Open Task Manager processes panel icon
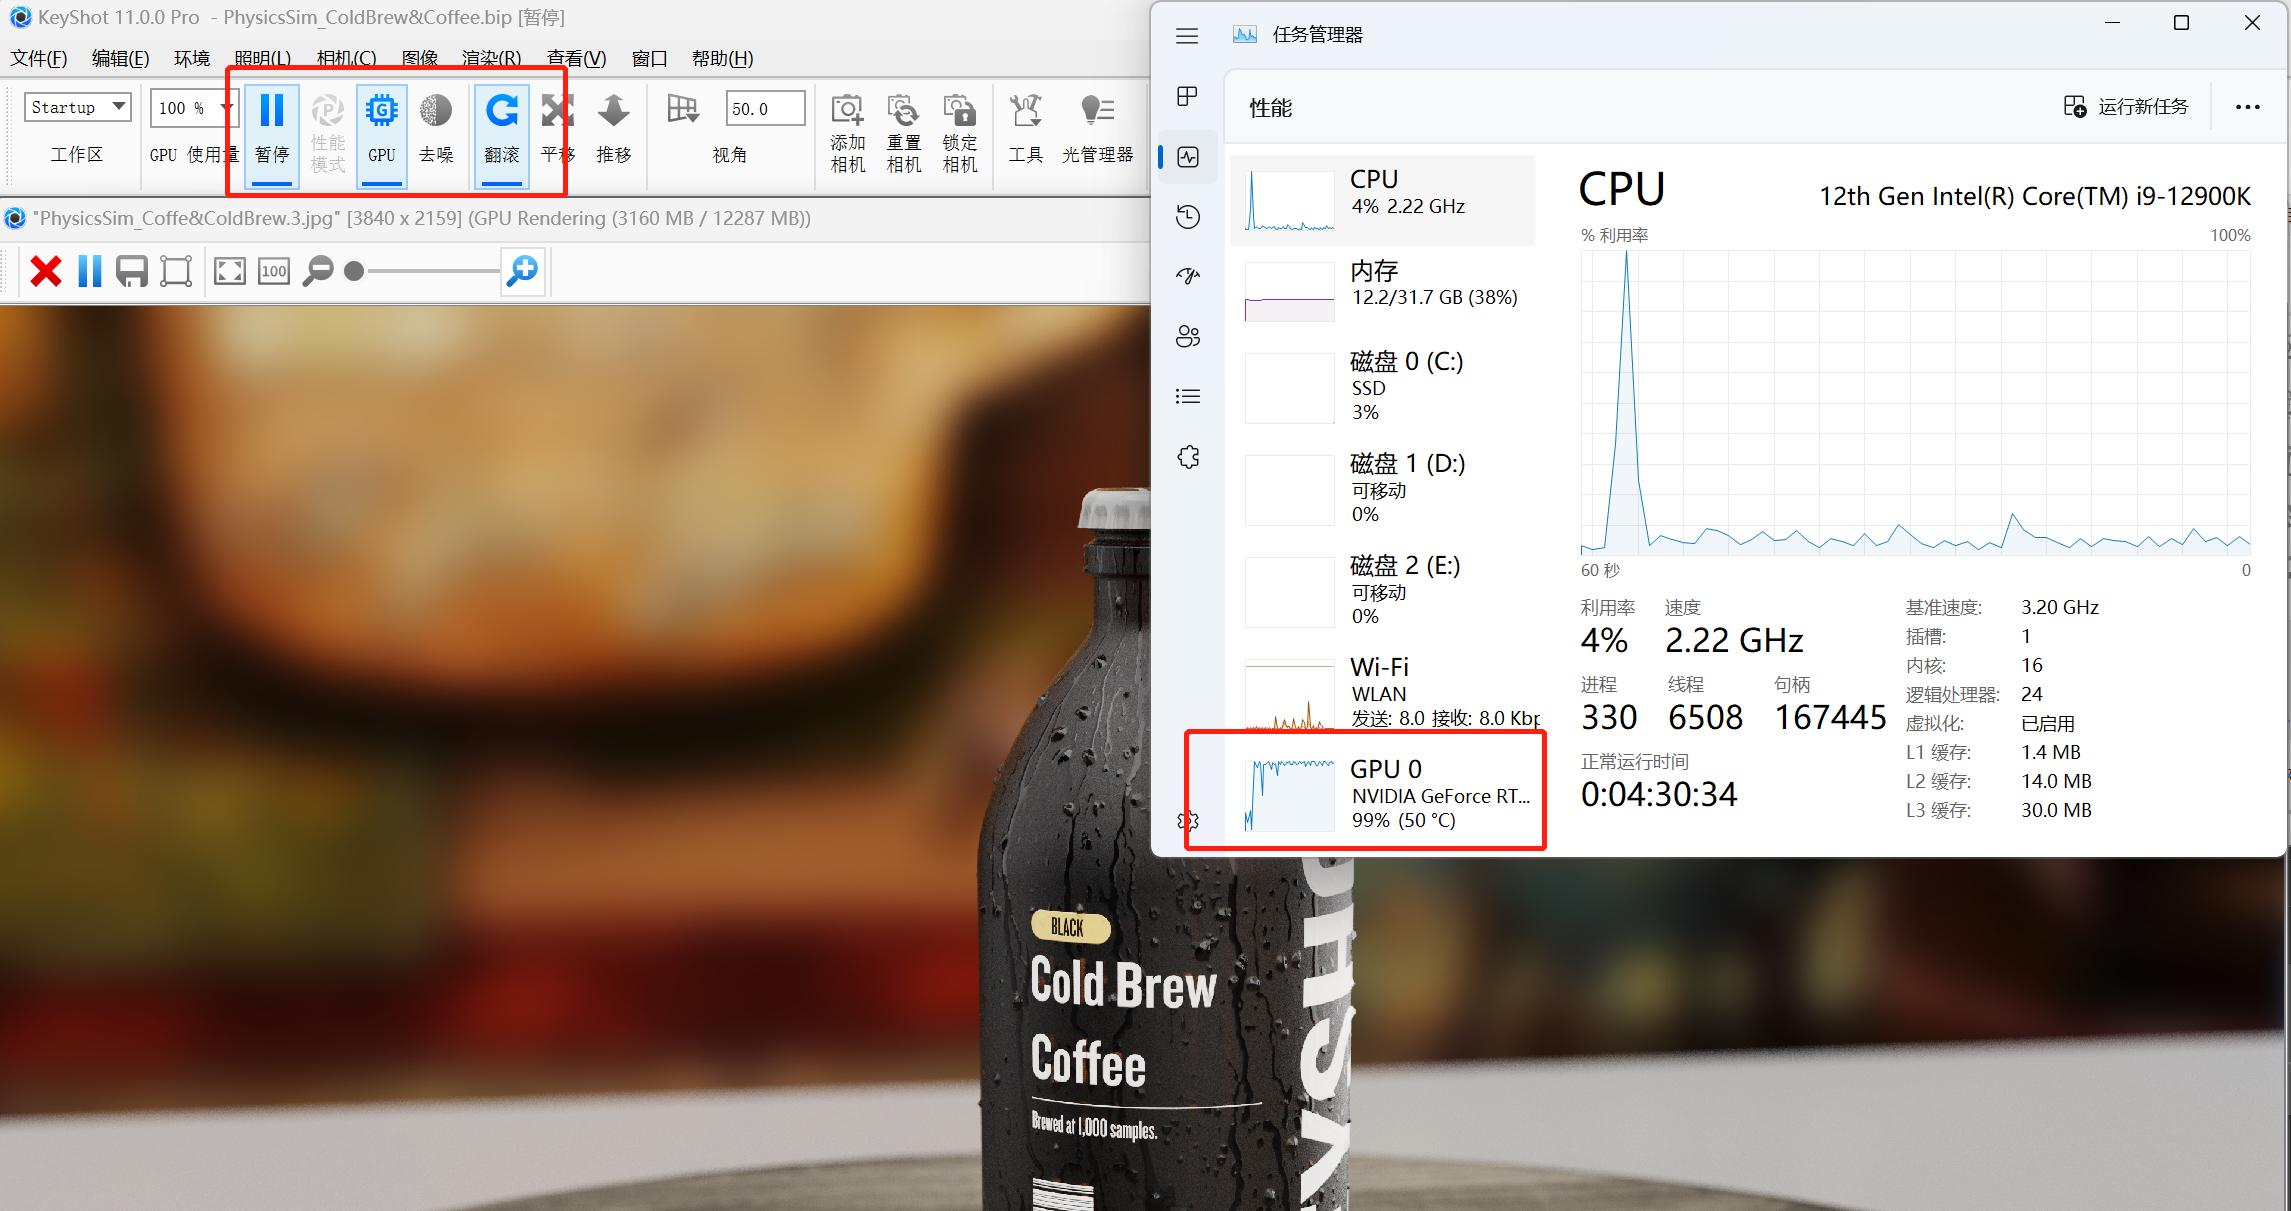Viewport: 2291px width, 1211px height. pyautogui.click(x=1186, y=97)
